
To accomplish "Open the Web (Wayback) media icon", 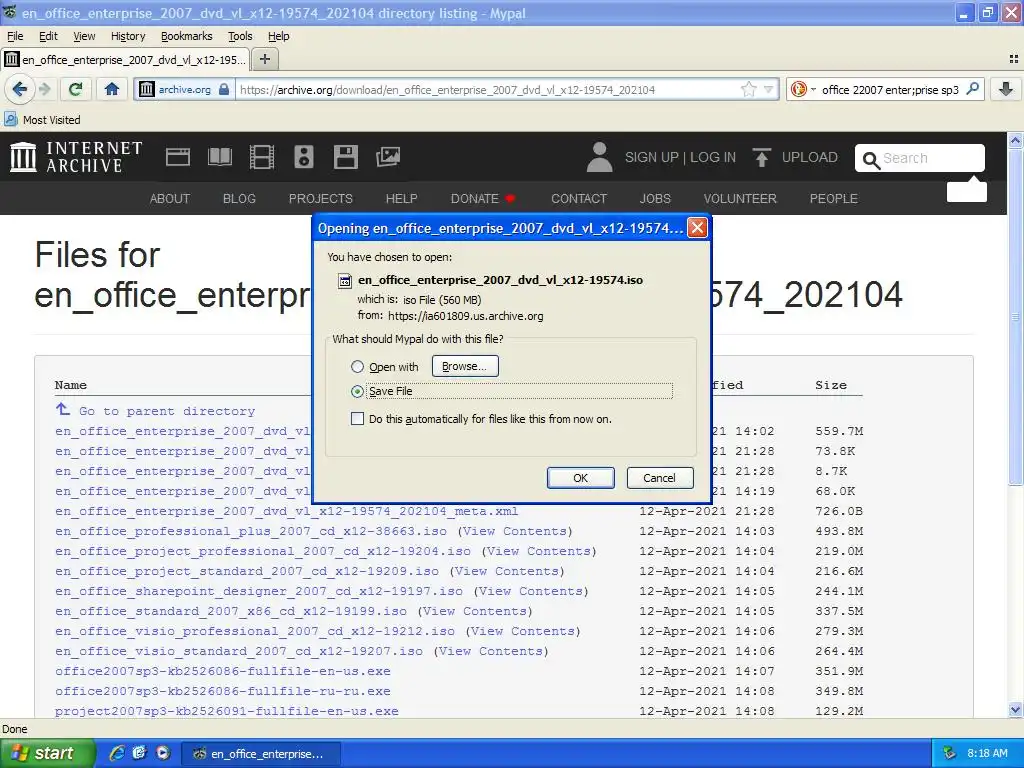I will click(x=178, y=157).
